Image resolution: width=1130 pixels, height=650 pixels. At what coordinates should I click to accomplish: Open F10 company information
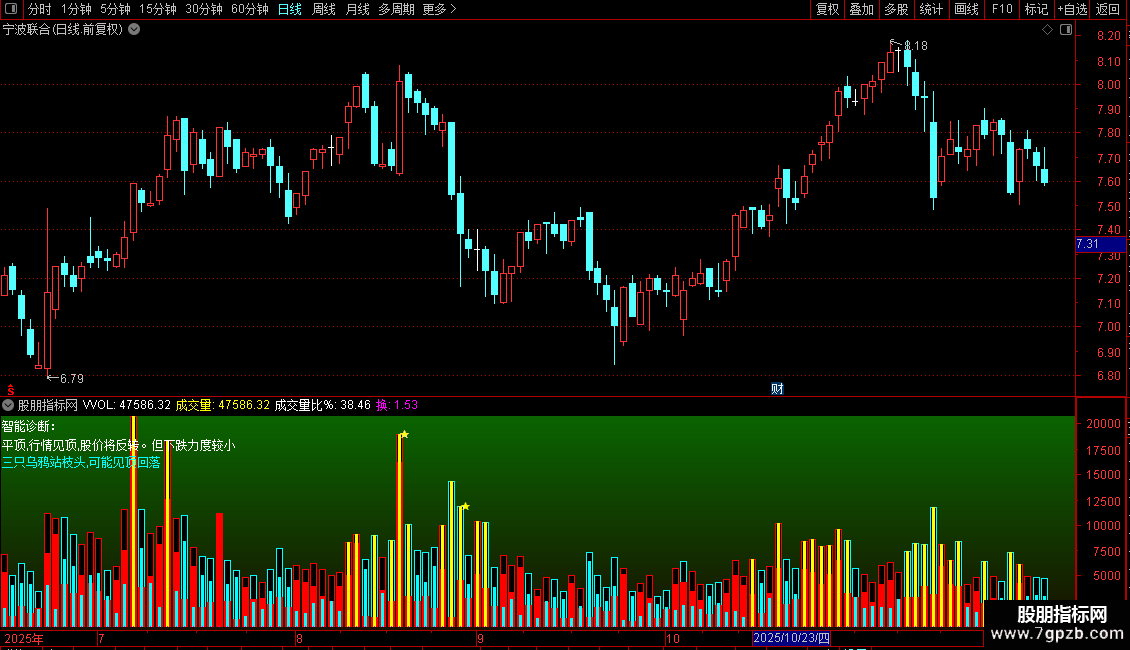pyautogui.click(x=1002, y=9)
